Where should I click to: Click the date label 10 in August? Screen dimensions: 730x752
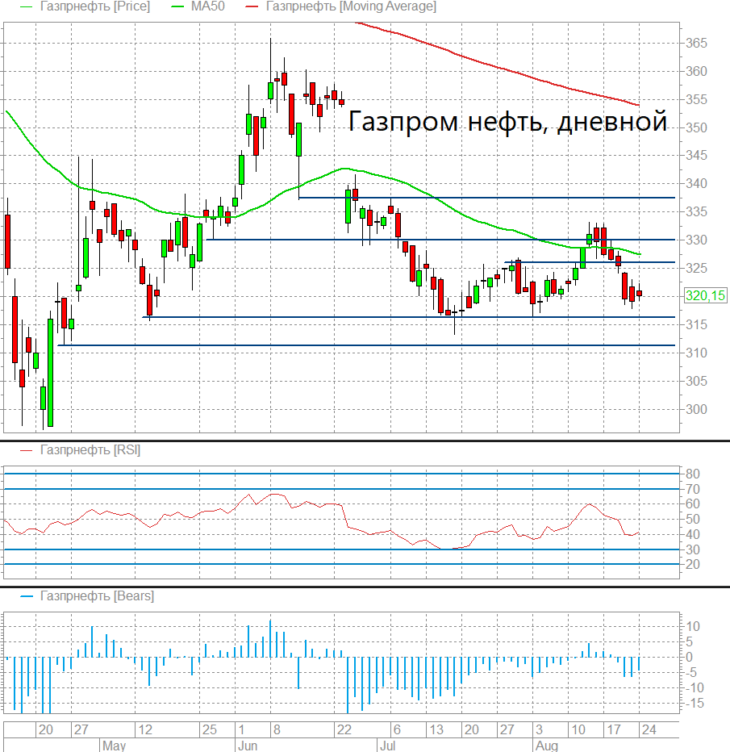coord(578,730)
